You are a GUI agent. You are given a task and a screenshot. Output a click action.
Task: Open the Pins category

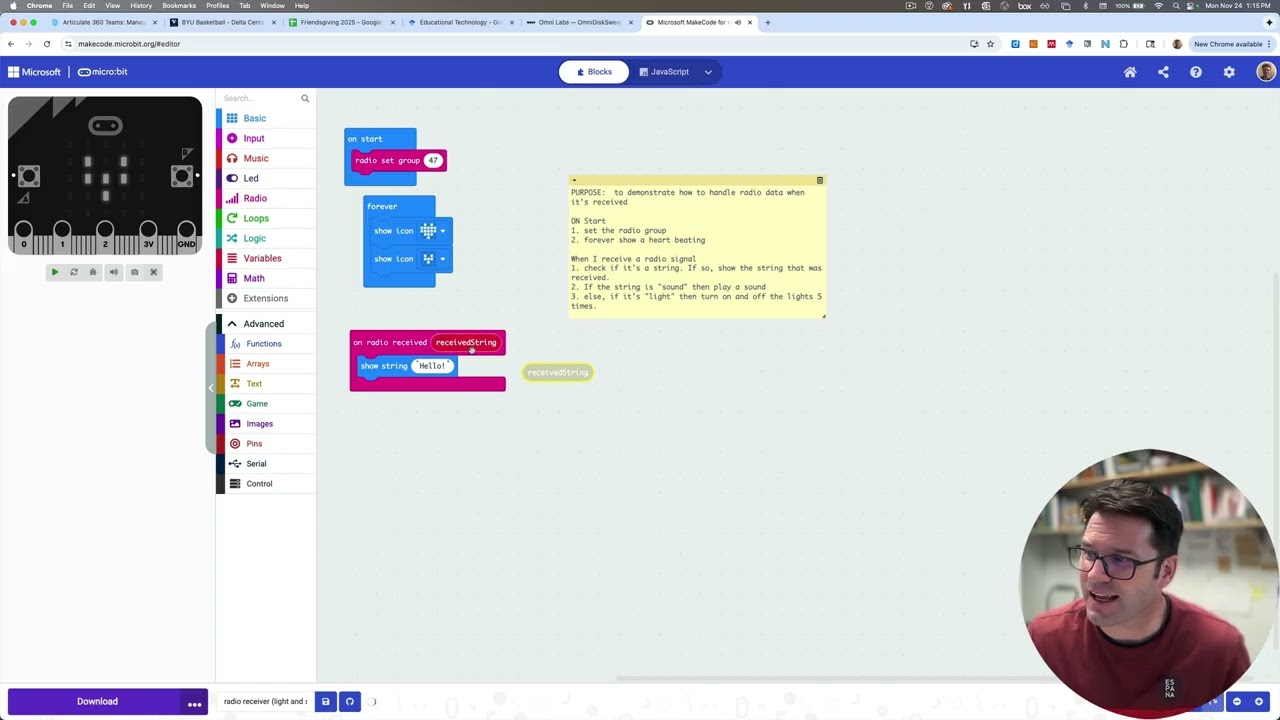click(265, 444)
